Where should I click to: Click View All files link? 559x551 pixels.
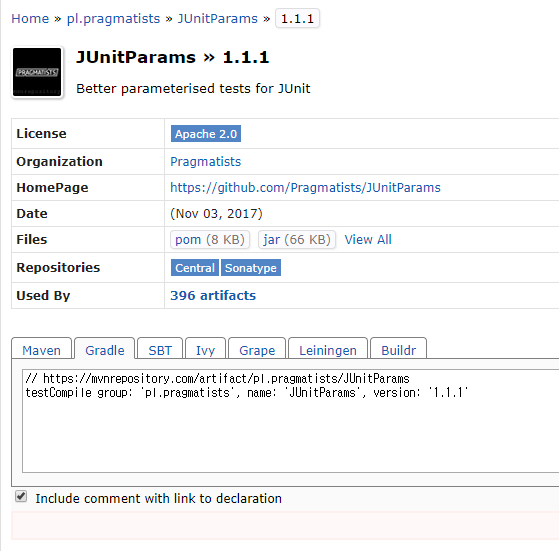point(368,240)
